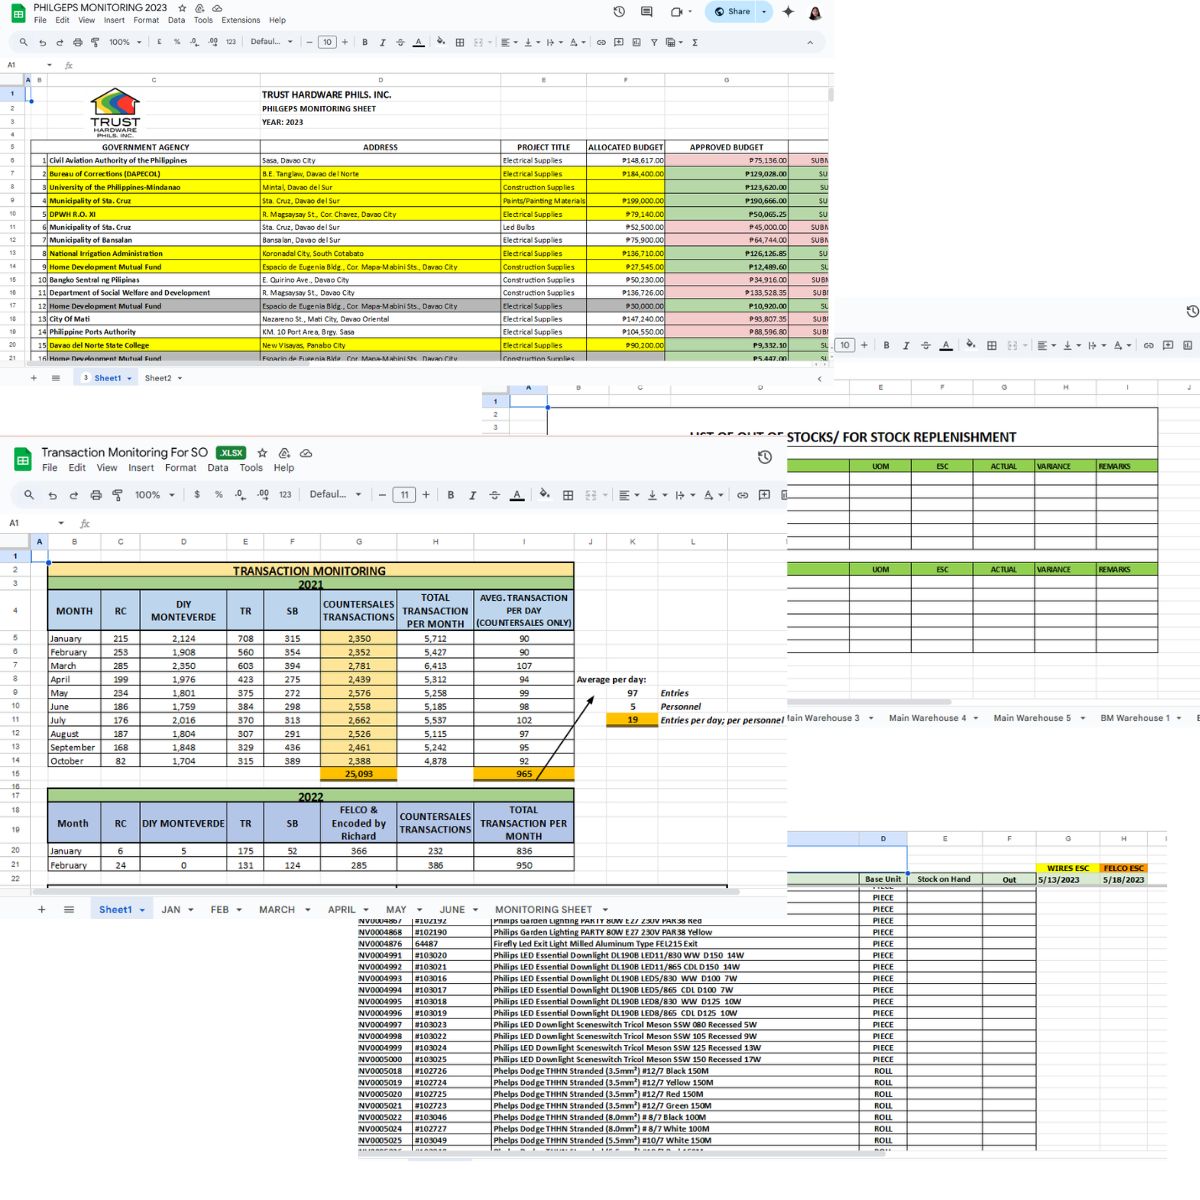Toggle italic in stock replenishment toolbar
Screen dimensions: 1200x1200
pyautogui.click(x=906, y=345)
